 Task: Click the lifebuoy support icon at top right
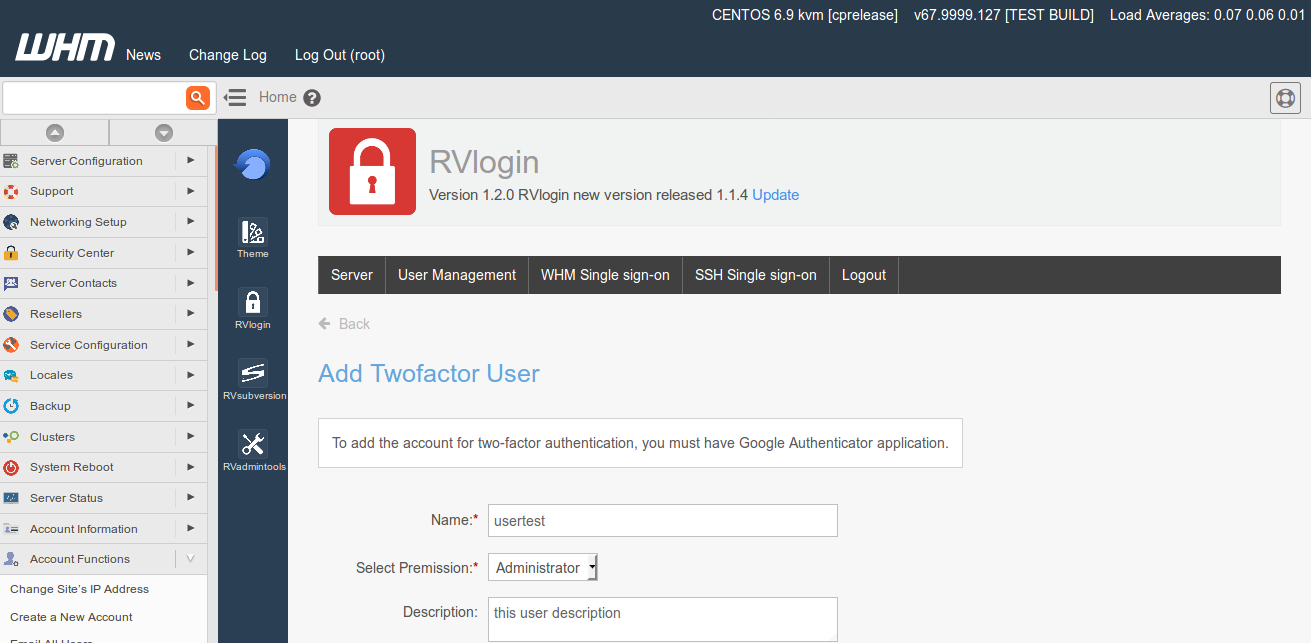1285,98
